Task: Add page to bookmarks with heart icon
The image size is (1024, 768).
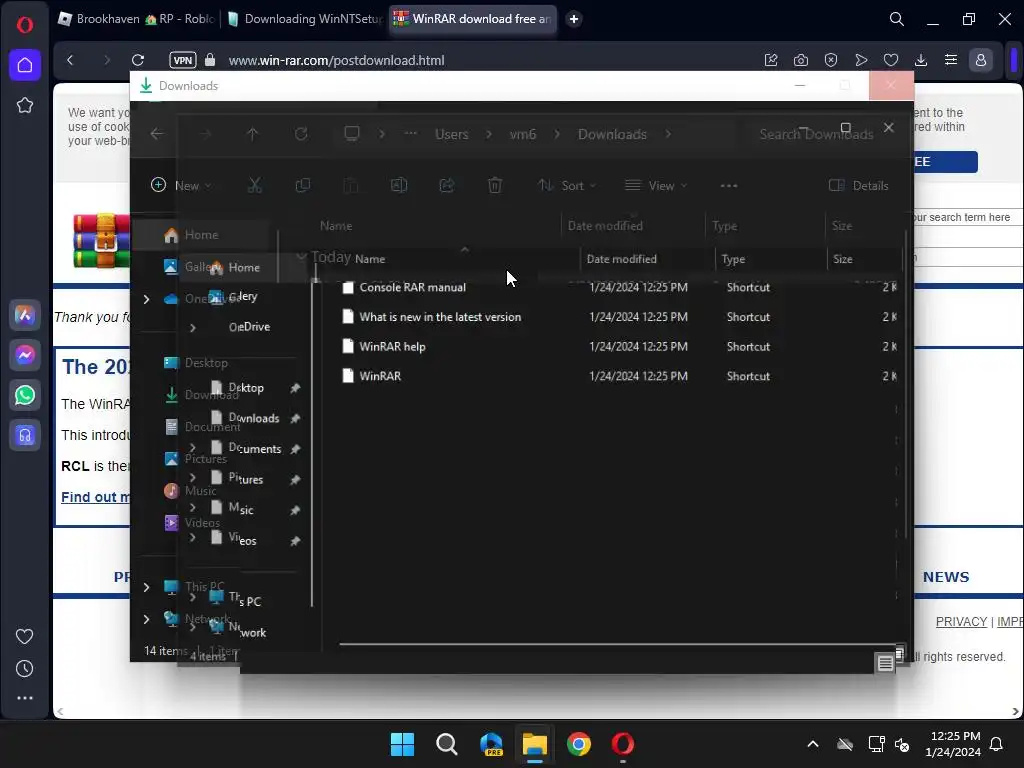Action: (891, 60)
